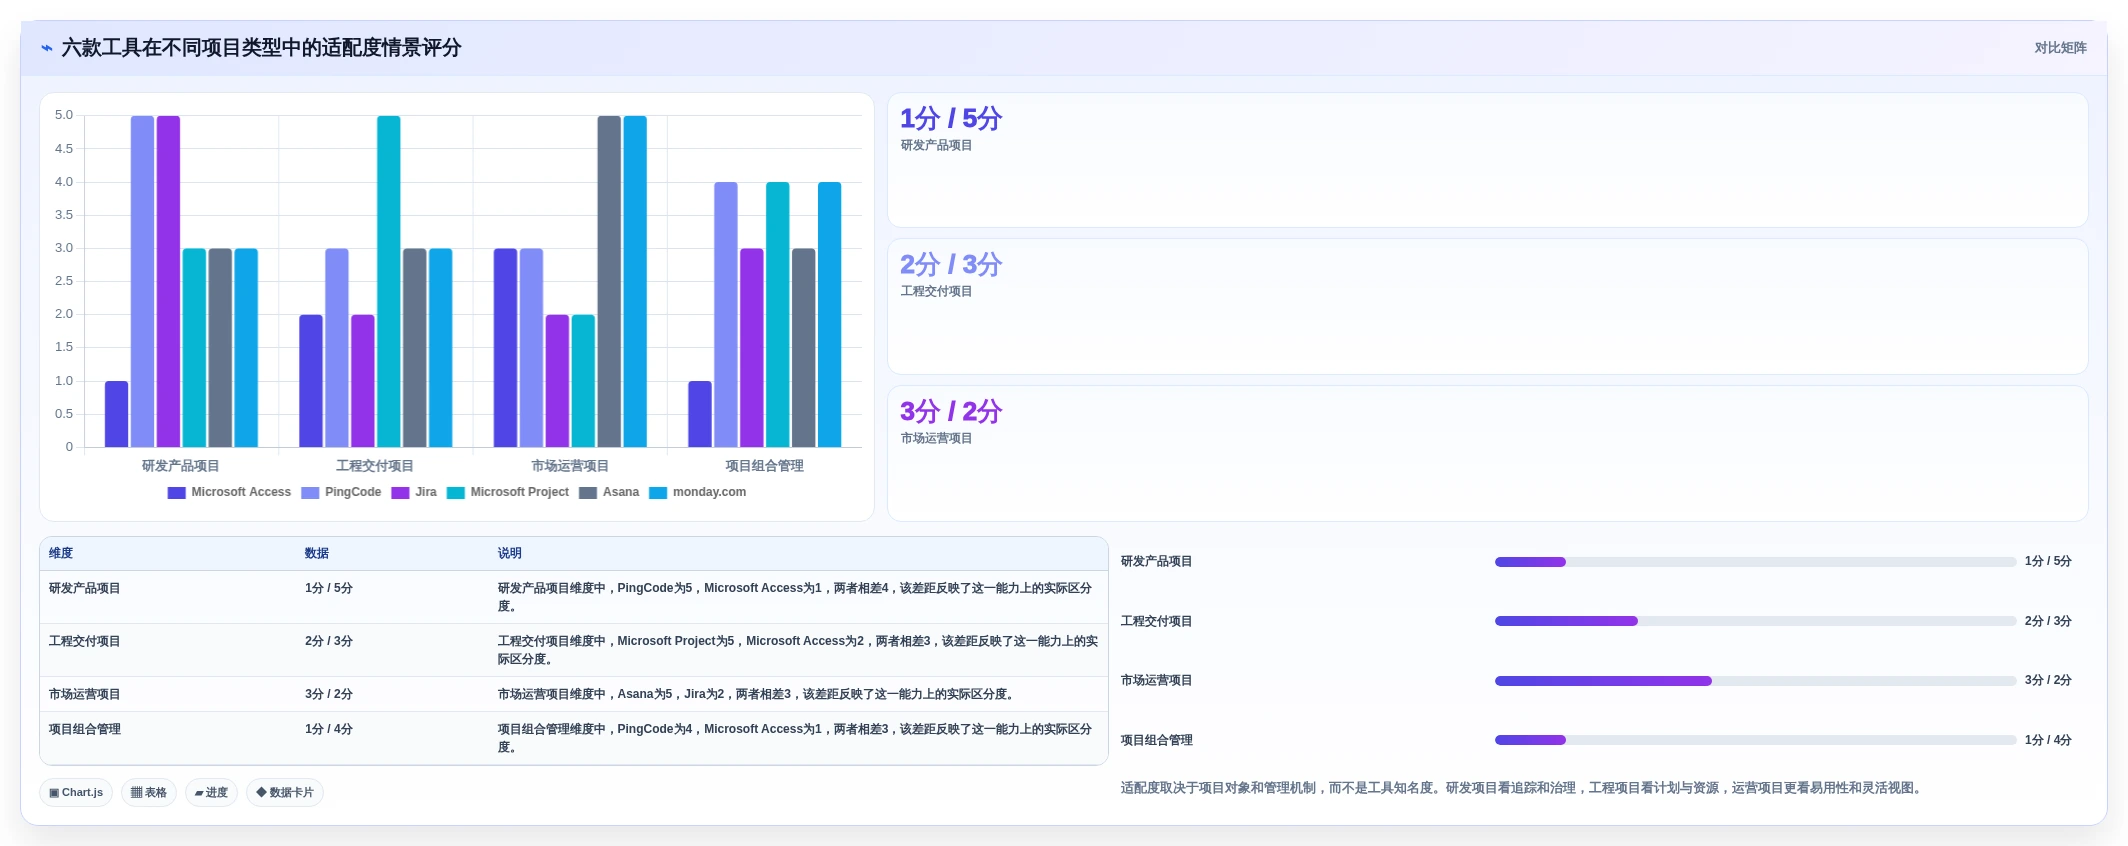The image size is (2128, 846).
Task: Click the Chart.js tag chip
Action: pos(76,793)
